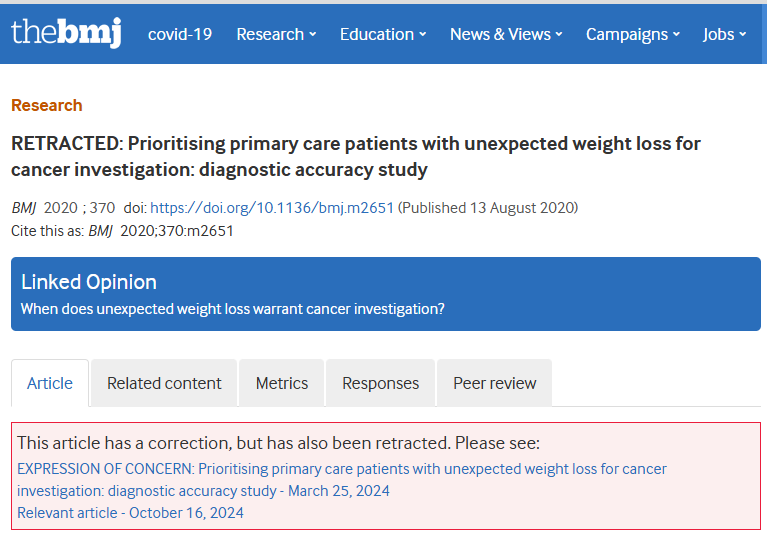Open the doi.org/10.1136/bmj.m2651 link
The height and width of the screenshot is (540, 767).
pyautogui.click(x=271, y=208)
